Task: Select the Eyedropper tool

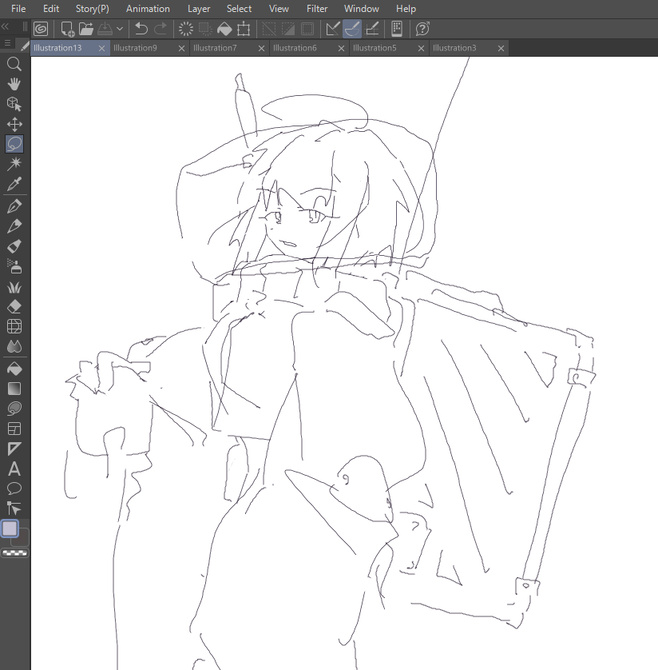Action: 14,184
